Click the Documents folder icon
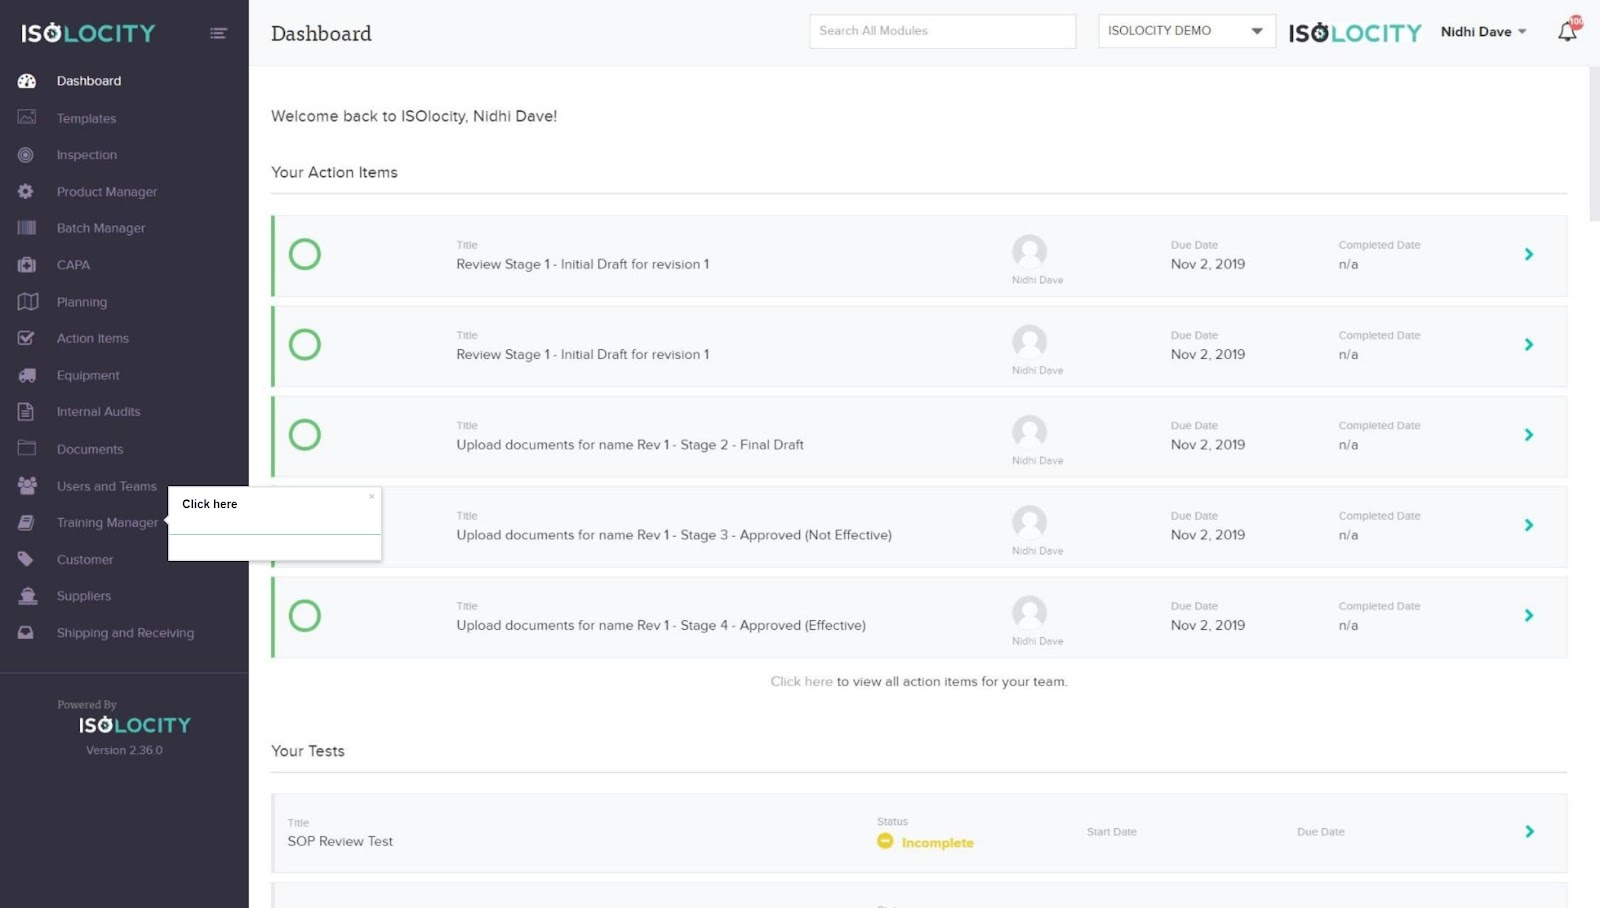This screenshot has height=908, width=1600. coord(27,448)
